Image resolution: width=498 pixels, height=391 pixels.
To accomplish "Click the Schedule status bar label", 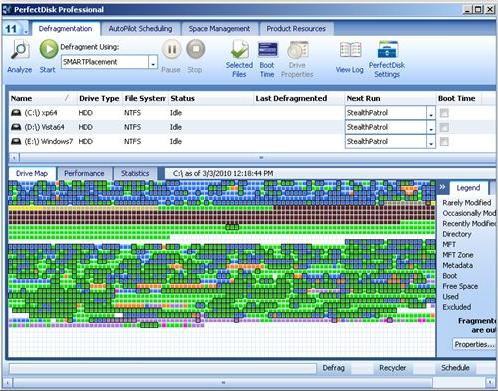I will tap(455, 368).
